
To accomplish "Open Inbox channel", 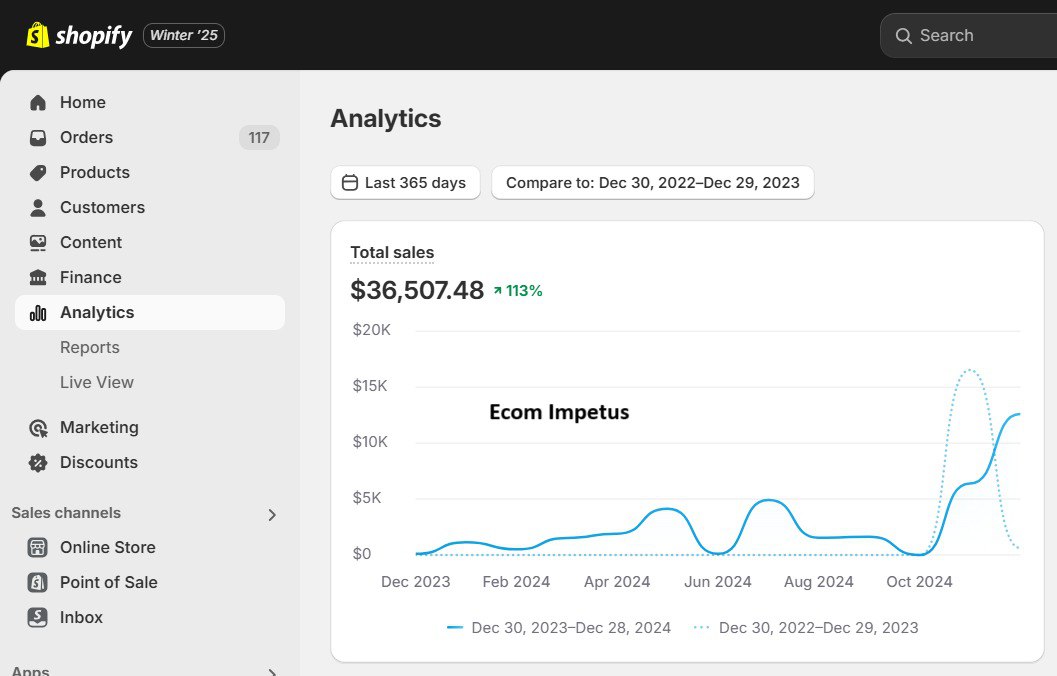I will click(x=150, y=617).
